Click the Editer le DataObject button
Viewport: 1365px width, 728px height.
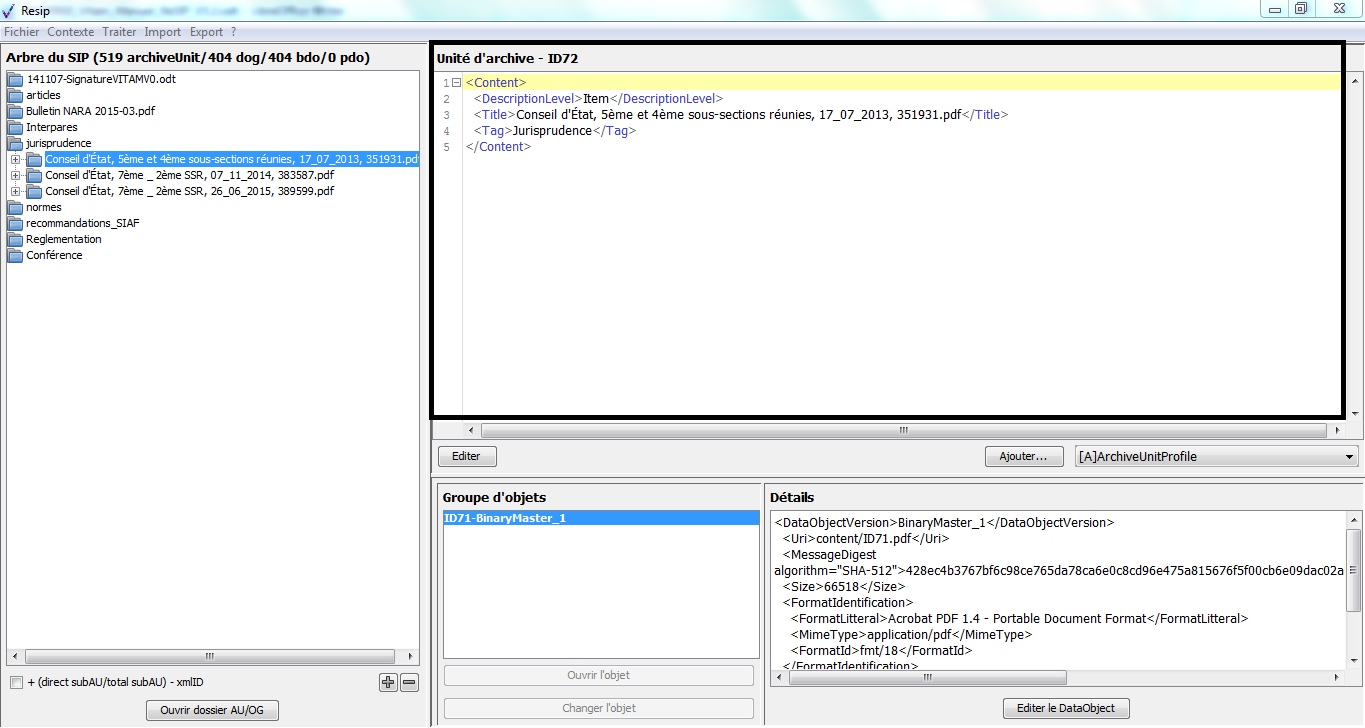point(1065,709)
